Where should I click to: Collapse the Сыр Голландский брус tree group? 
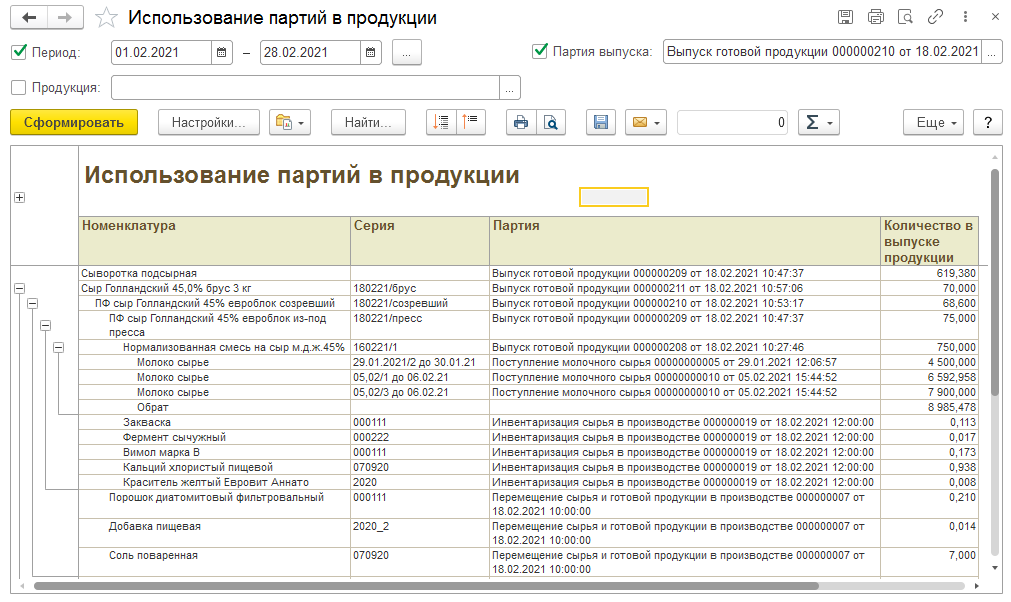(19, 288)
